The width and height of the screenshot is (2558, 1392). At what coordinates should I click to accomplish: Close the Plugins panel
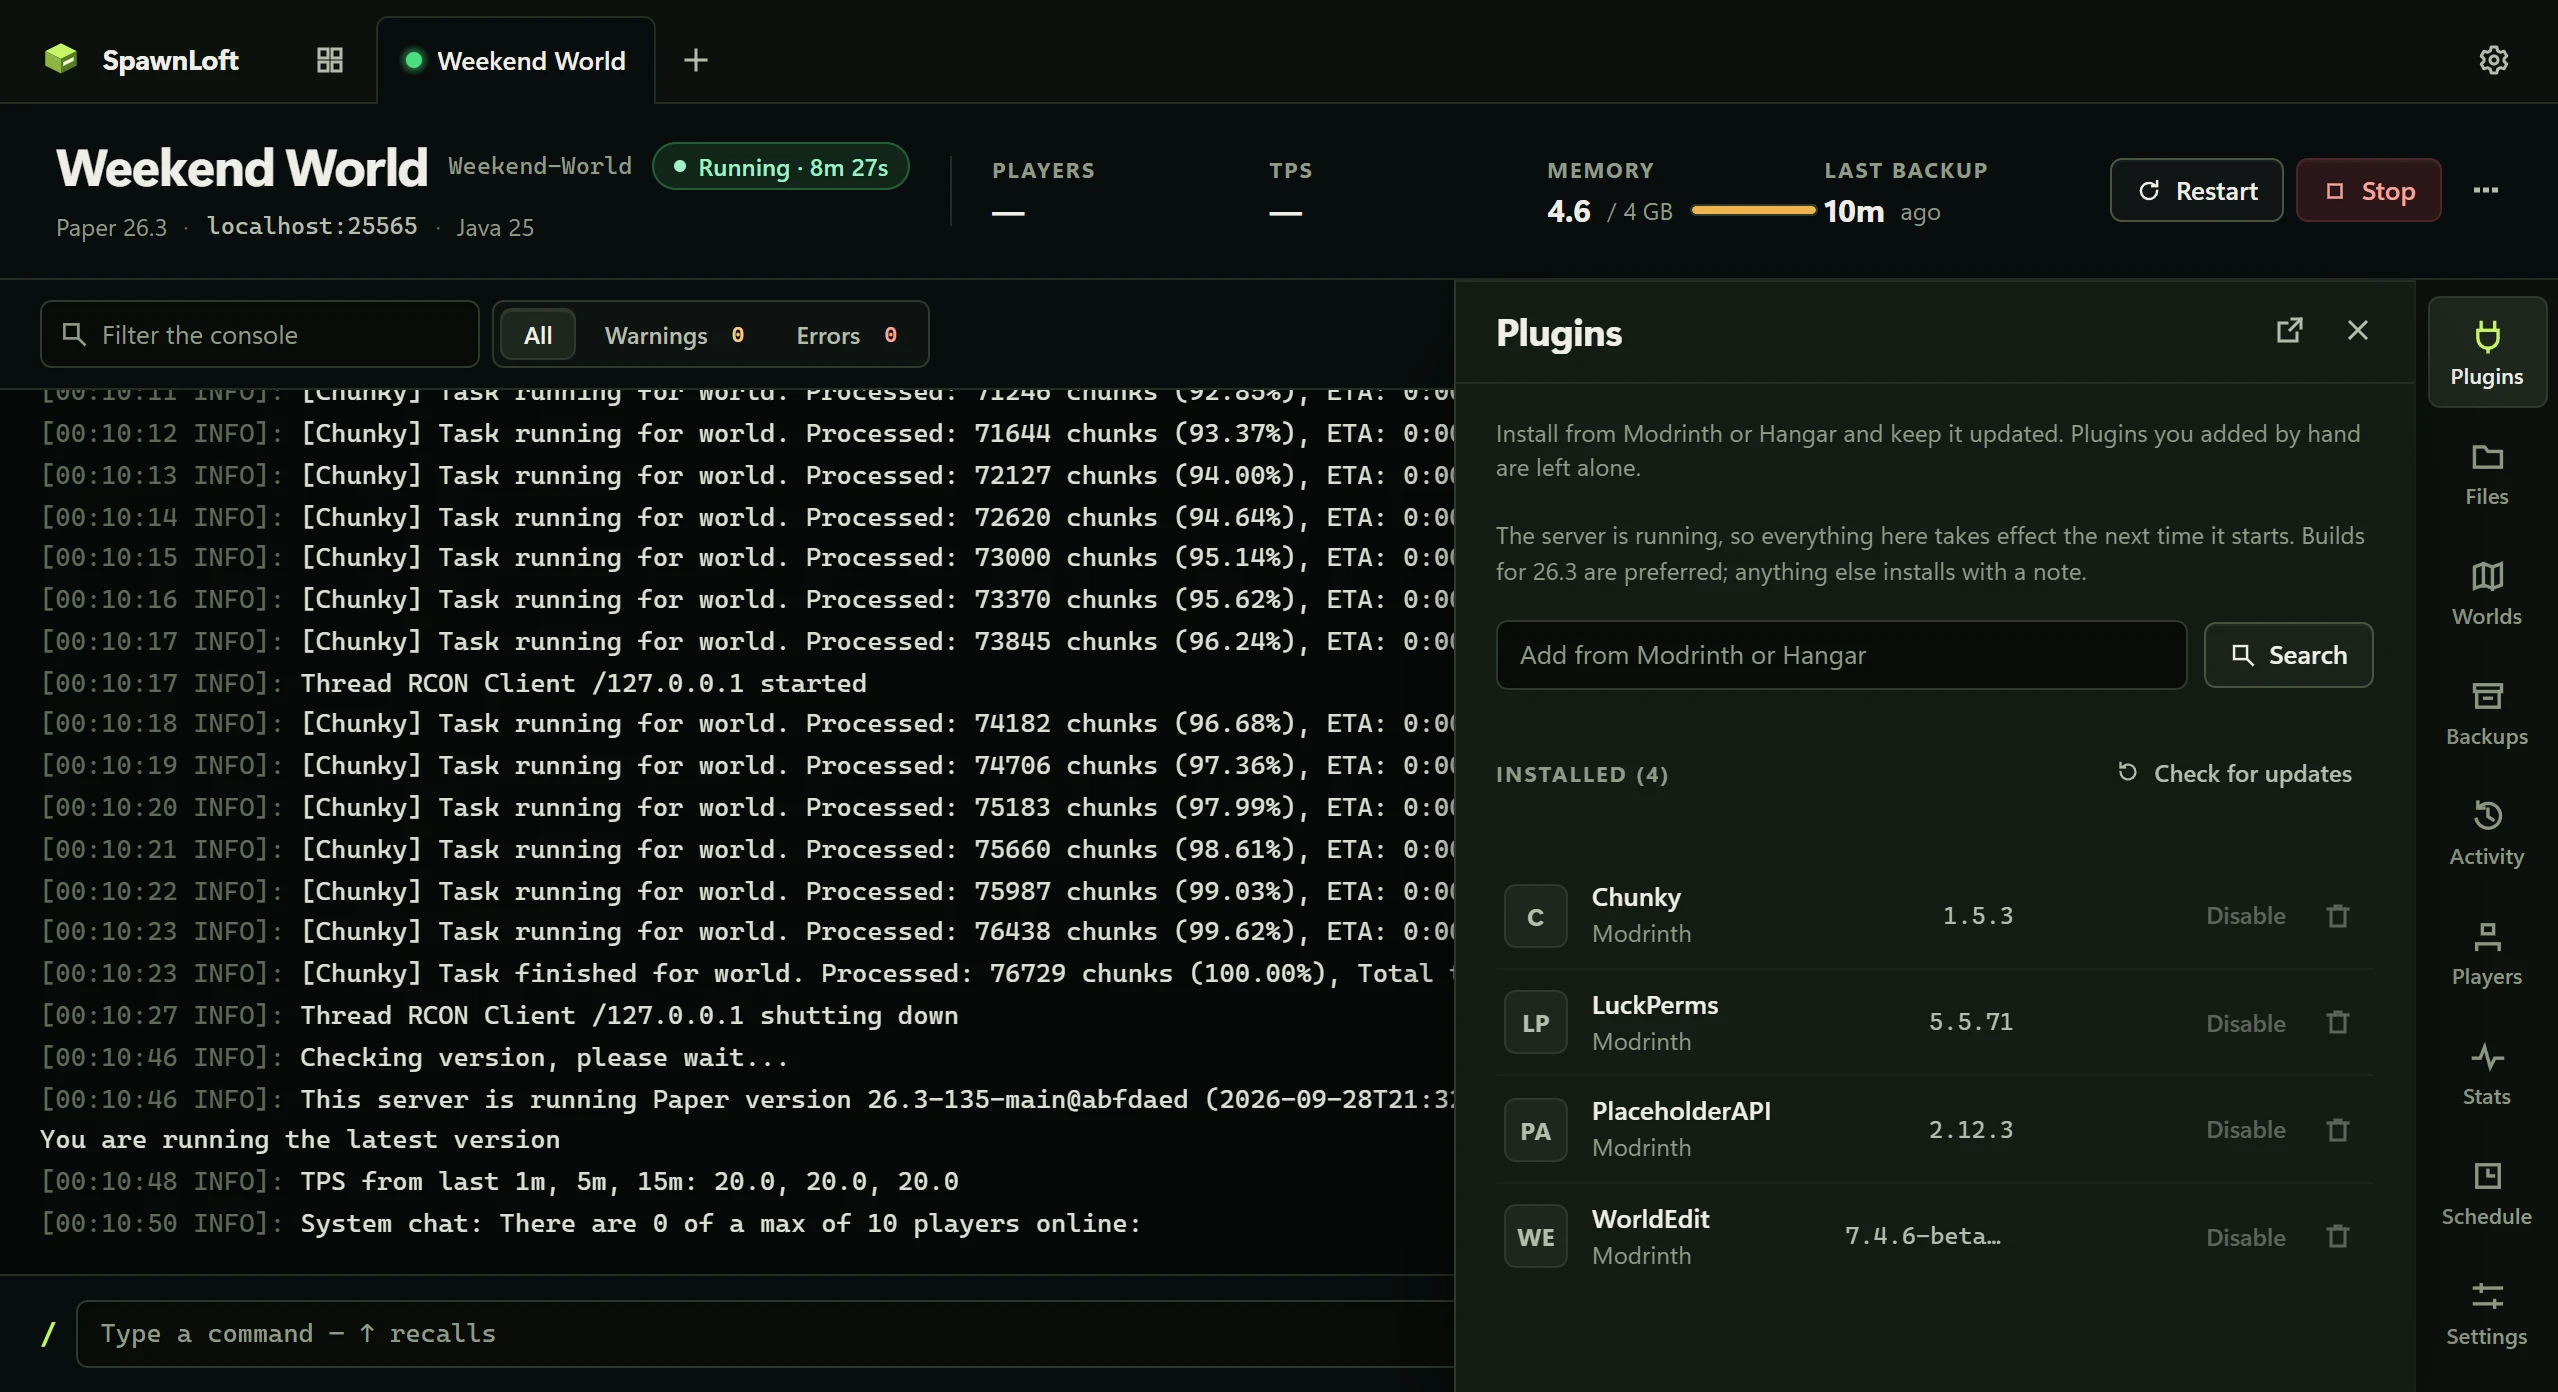[2357, 330]
